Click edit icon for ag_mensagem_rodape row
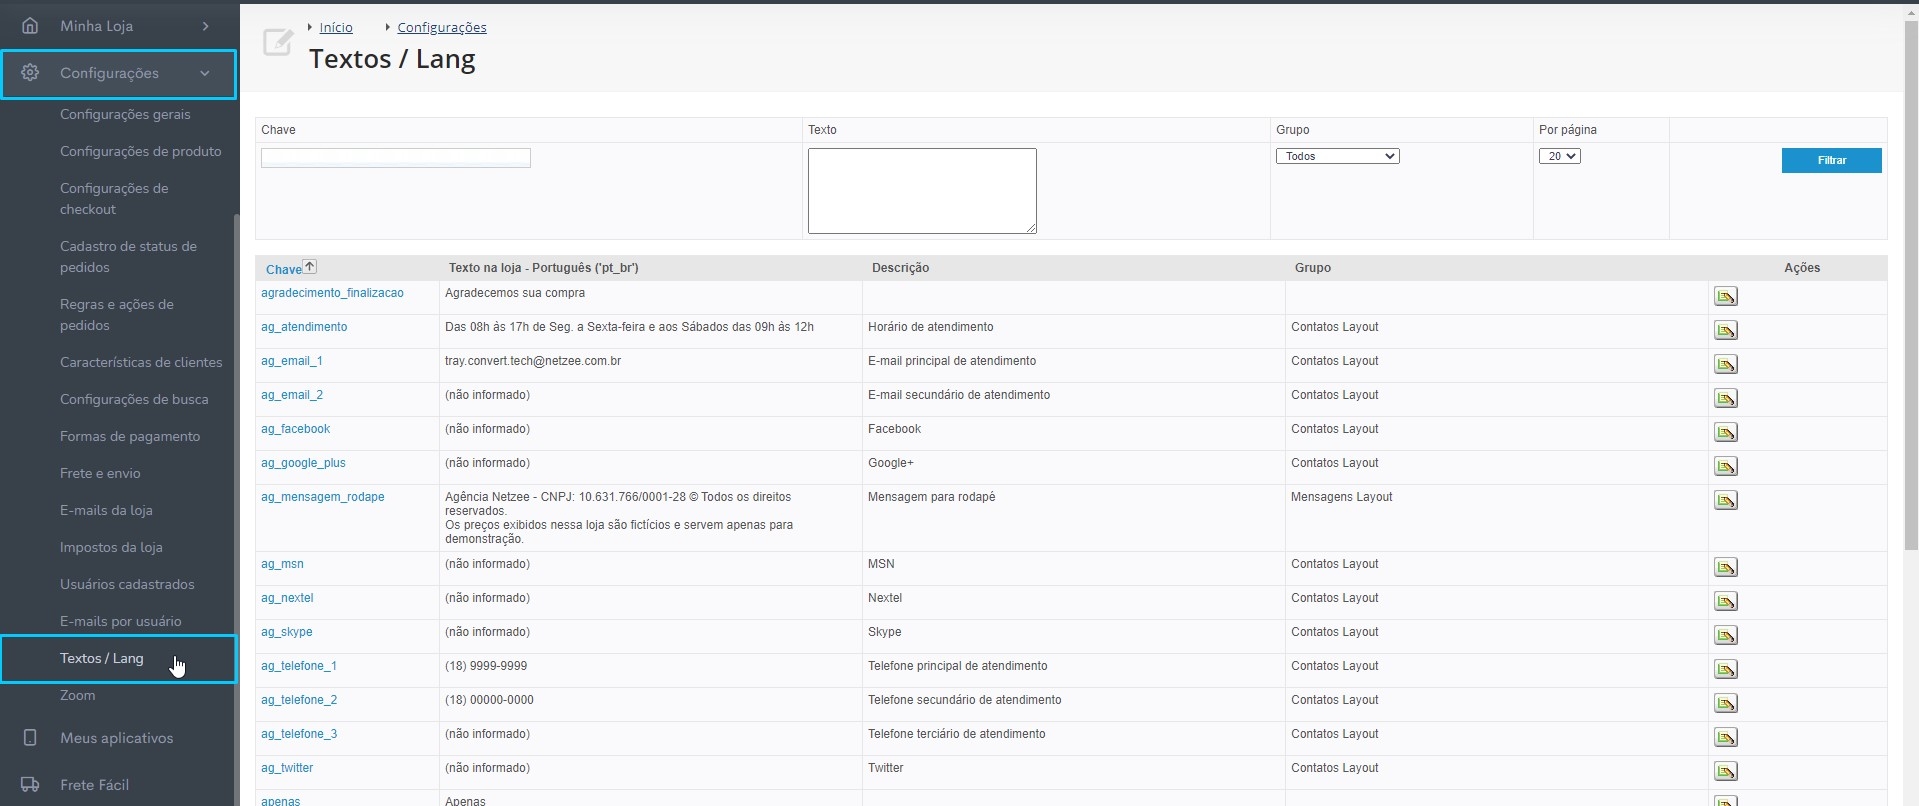 [x=1725, y=501]
